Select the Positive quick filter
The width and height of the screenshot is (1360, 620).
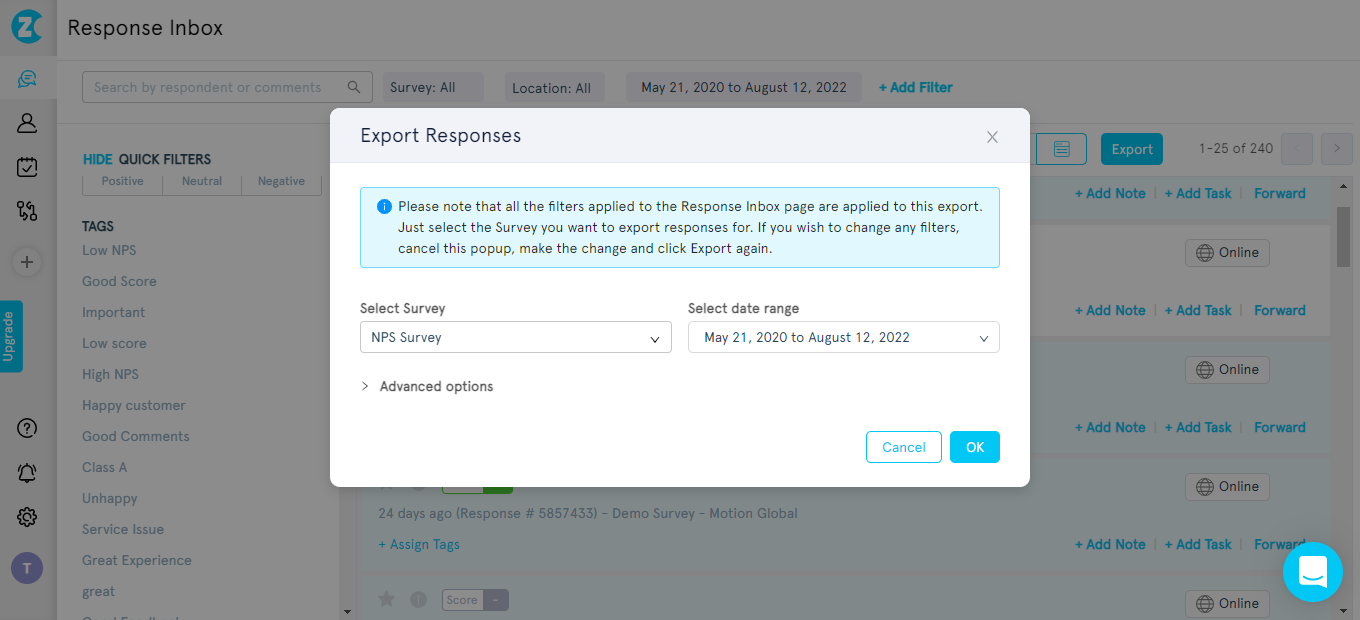(x=121, y=181)
